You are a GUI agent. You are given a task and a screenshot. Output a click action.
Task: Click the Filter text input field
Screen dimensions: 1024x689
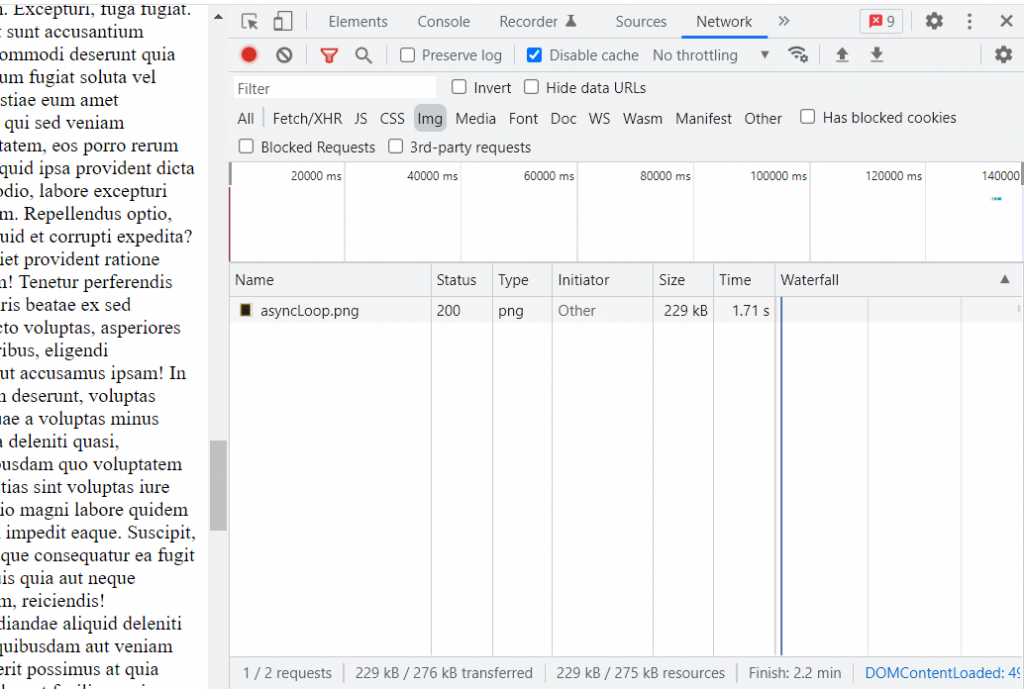[335, 88]
